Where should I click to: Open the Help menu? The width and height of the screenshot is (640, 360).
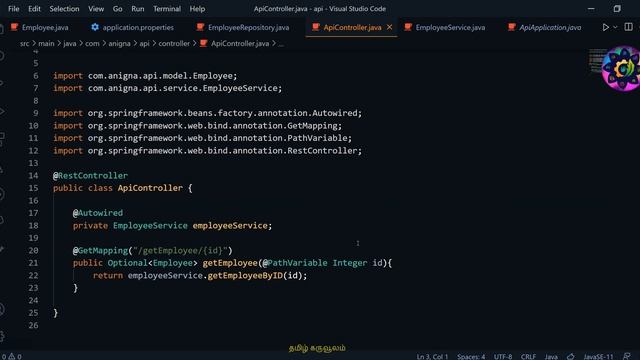197,9
